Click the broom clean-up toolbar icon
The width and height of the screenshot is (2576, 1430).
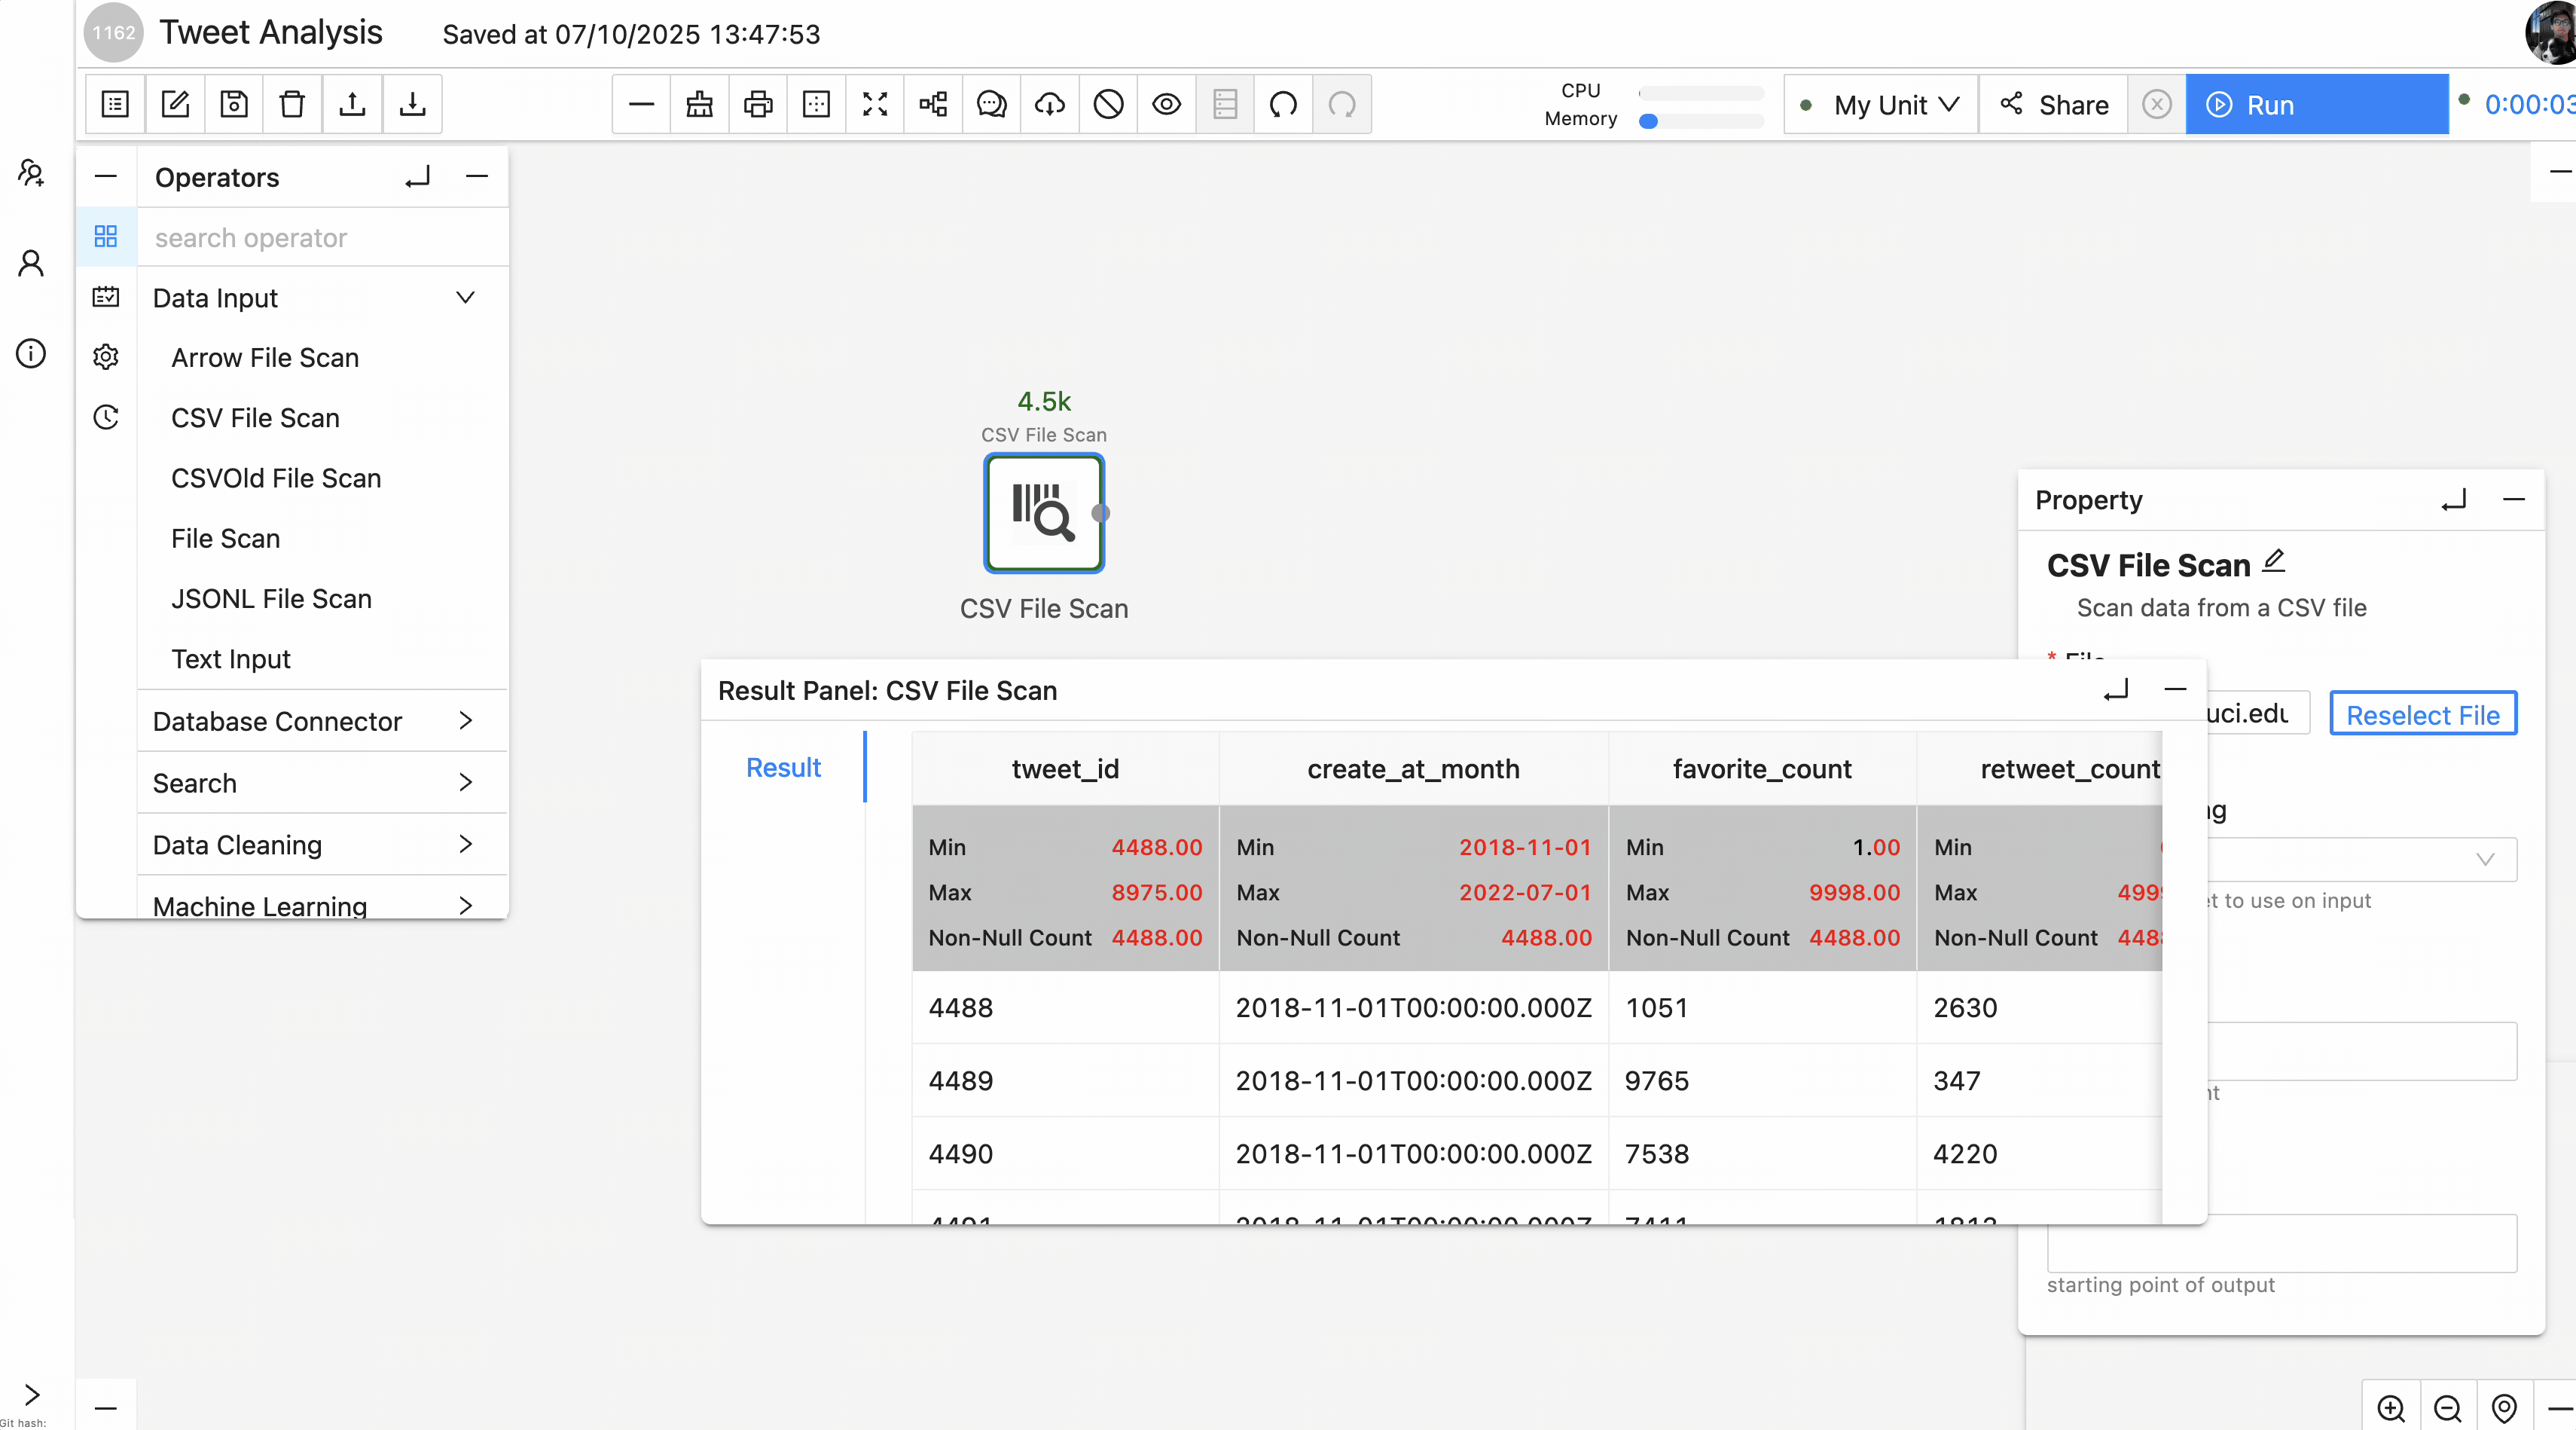700,104
